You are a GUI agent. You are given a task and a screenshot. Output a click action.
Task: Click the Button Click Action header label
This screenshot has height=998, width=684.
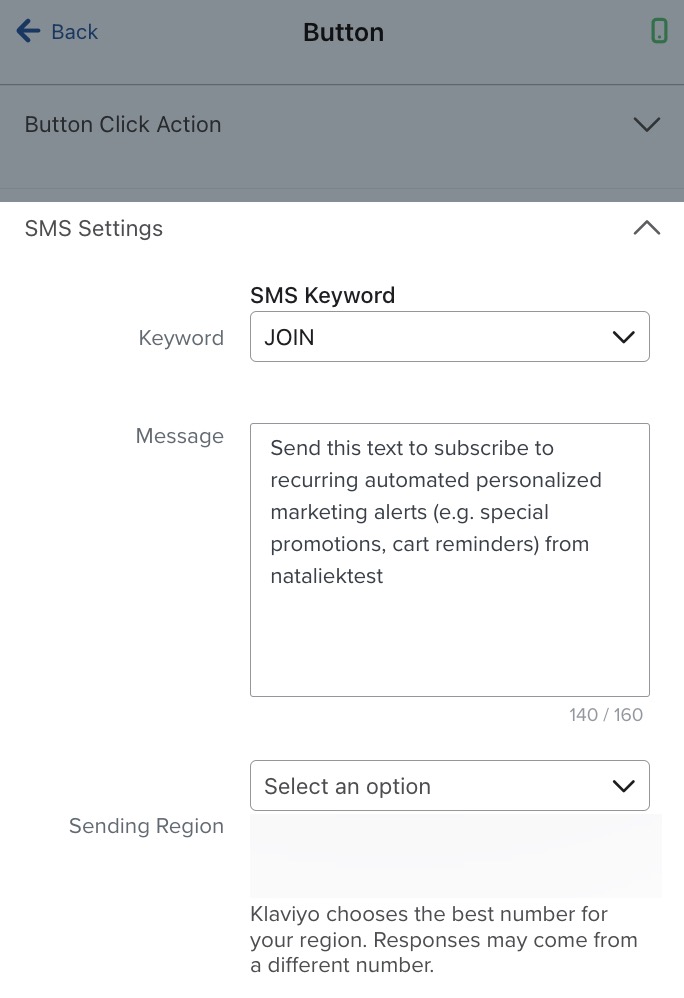[123, 124]
